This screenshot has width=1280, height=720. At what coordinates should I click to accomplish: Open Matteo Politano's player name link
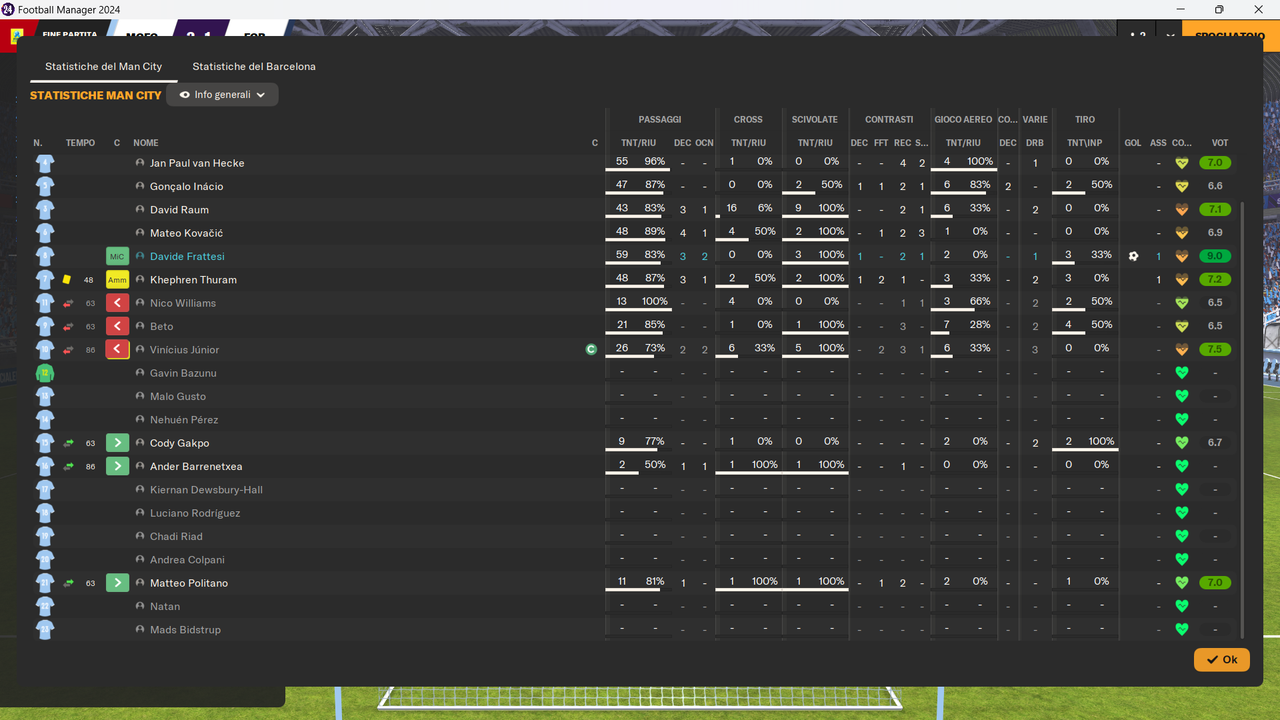(189, 583)
